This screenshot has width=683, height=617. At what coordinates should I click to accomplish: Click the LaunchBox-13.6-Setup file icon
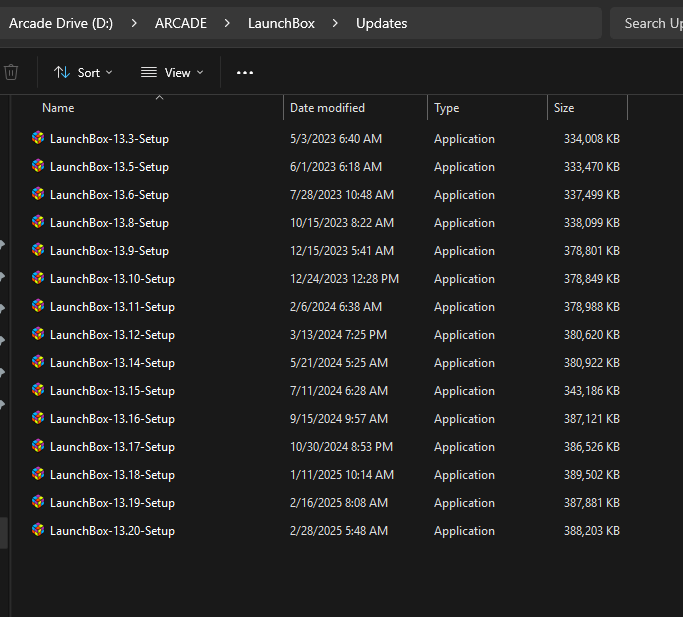(x=38, y=194)
